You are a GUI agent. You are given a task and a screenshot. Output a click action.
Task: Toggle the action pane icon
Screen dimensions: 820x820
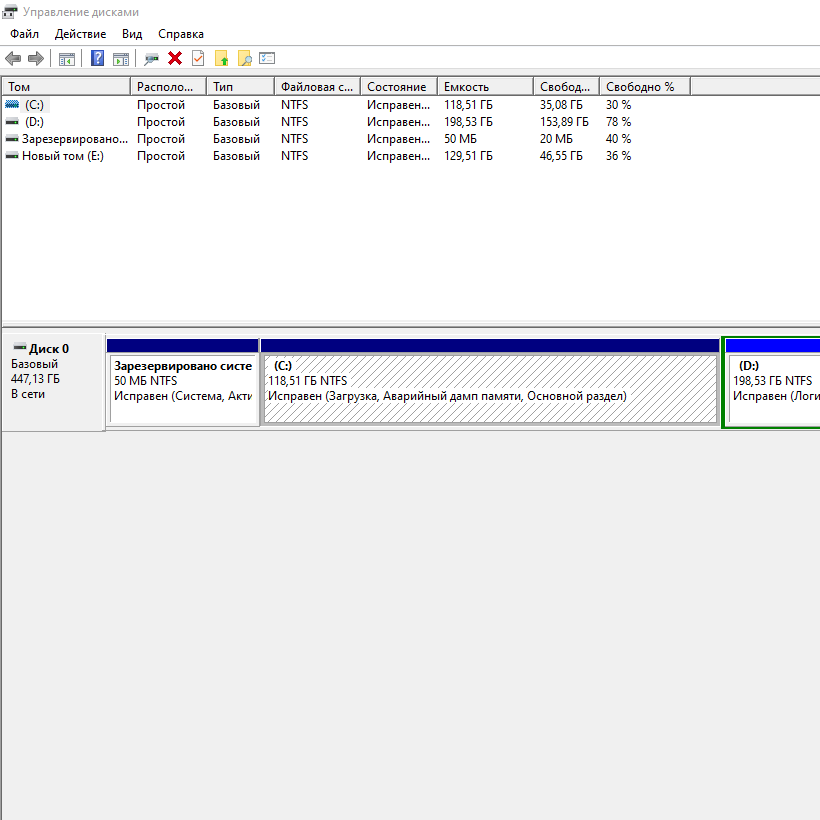pyautogui.click(x=121, y=59)
